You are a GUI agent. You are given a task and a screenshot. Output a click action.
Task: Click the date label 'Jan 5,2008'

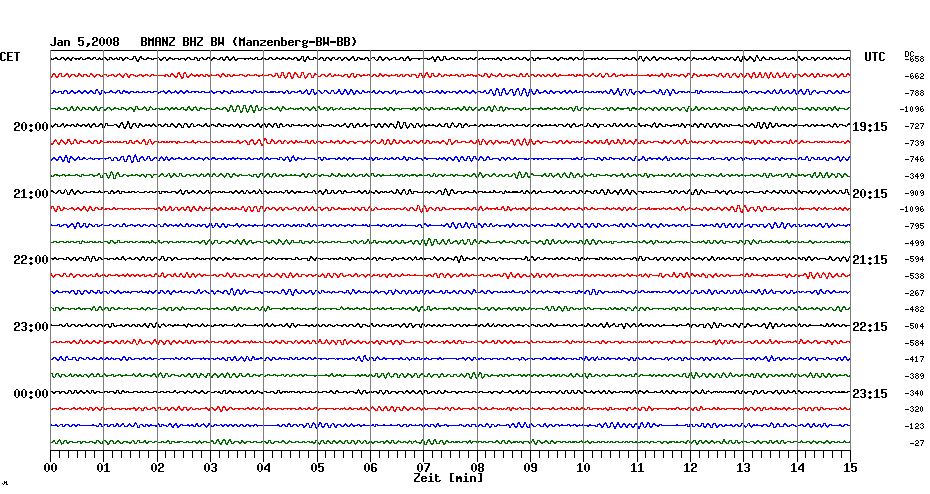(x=84, y=42)
